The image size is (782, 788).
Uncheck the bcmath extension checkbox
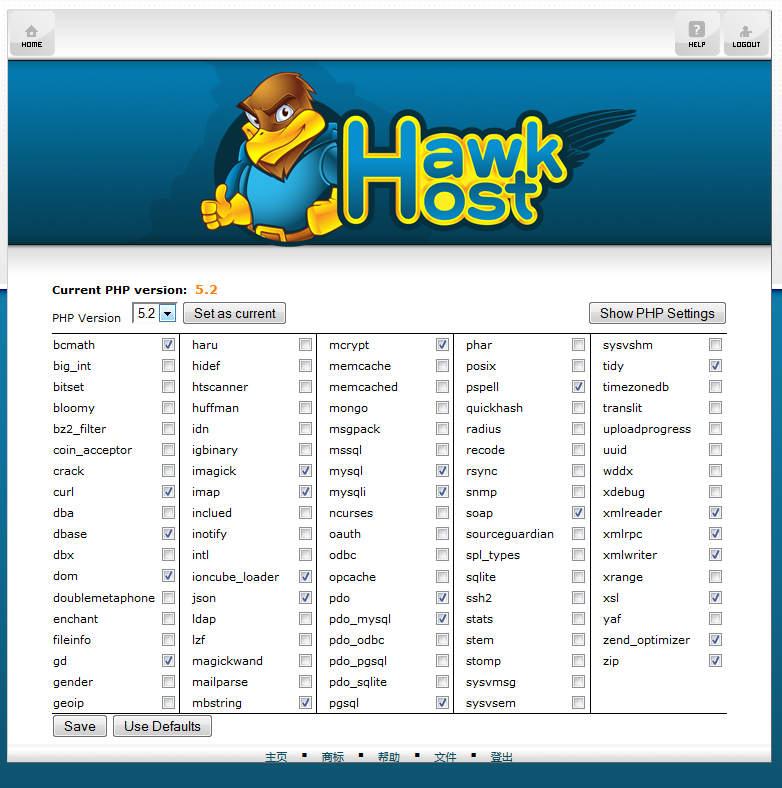point(168,345)
